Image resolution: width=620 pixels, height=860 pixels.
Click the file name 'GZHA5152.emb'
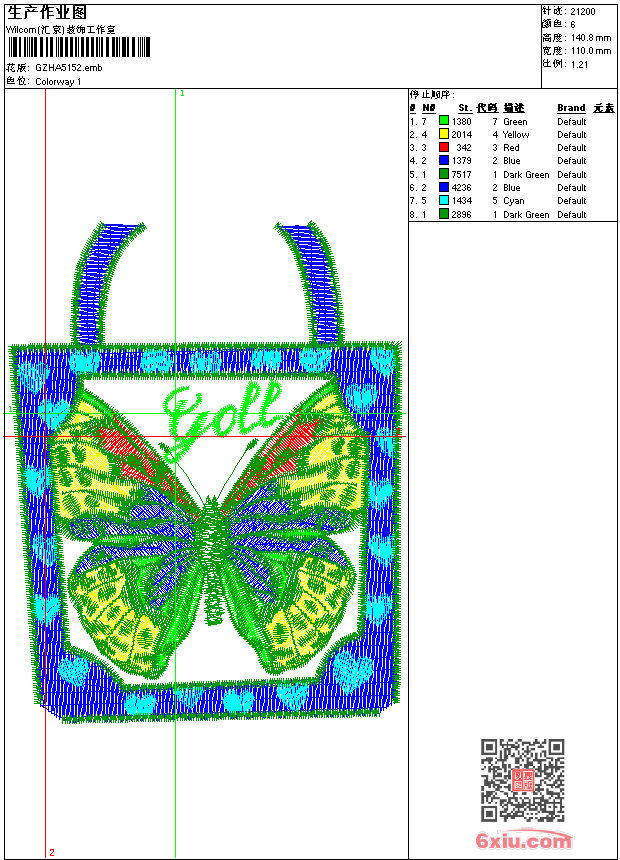coord(69,68)
